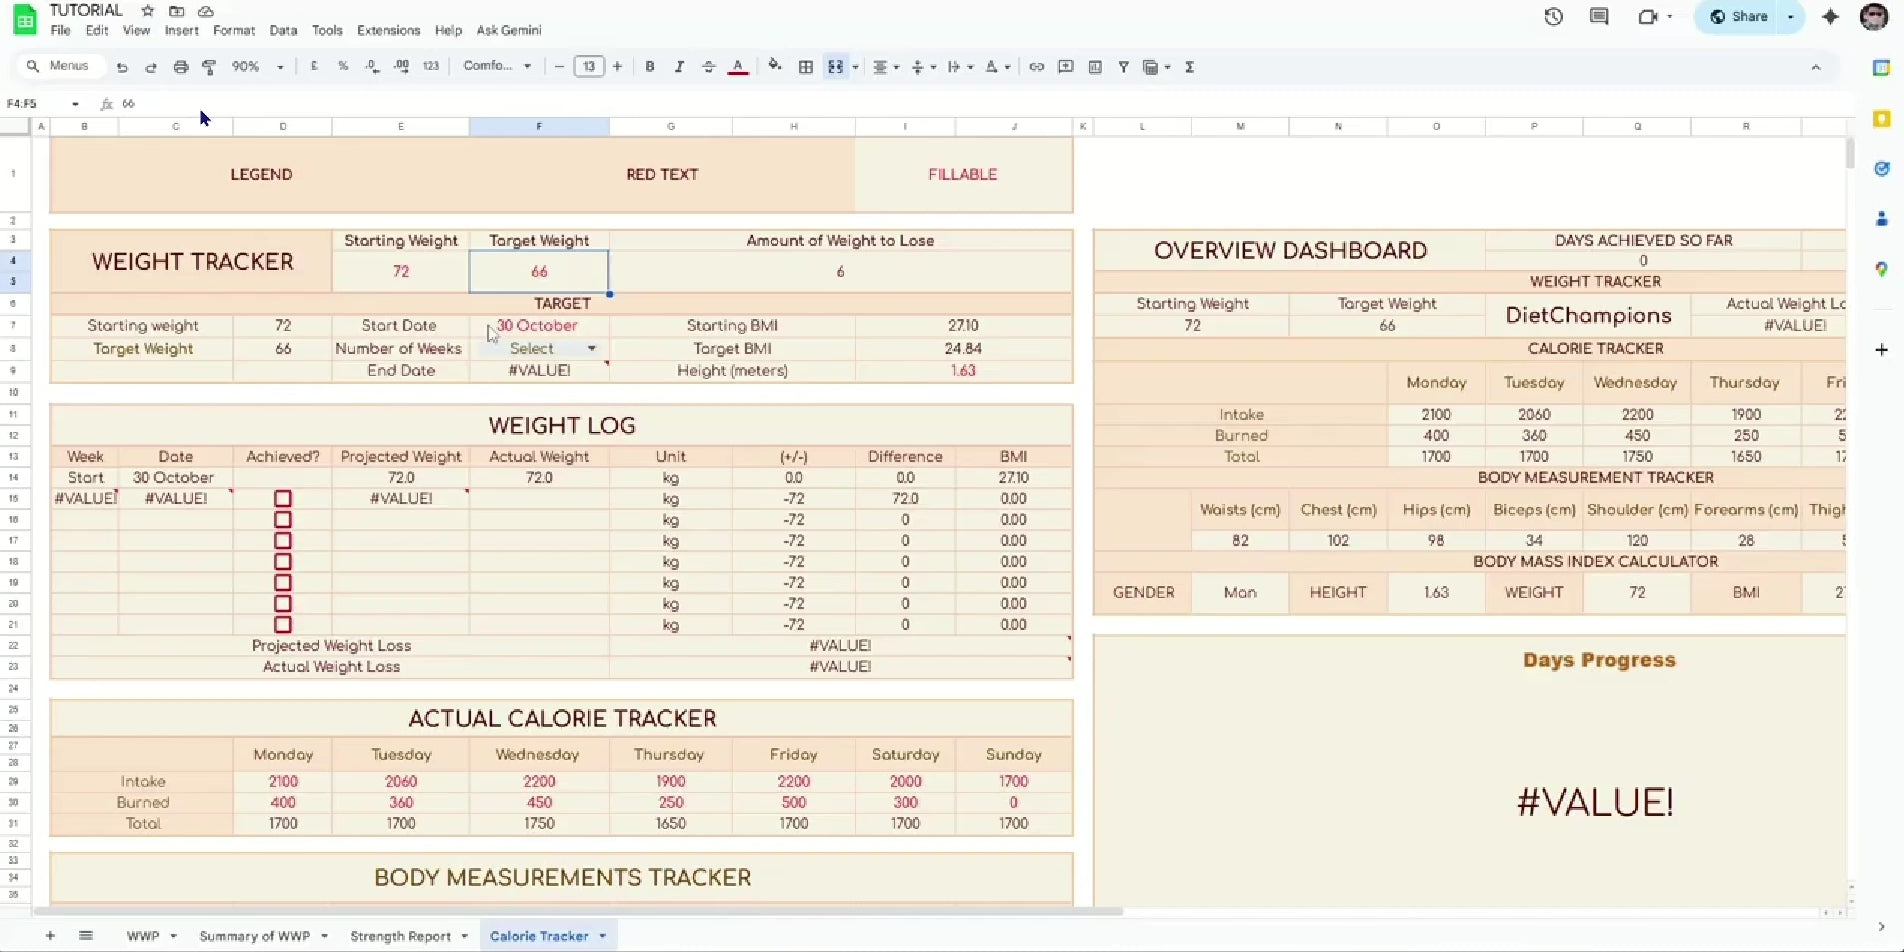
Task: Create a filter
Action: point(1124,67)
